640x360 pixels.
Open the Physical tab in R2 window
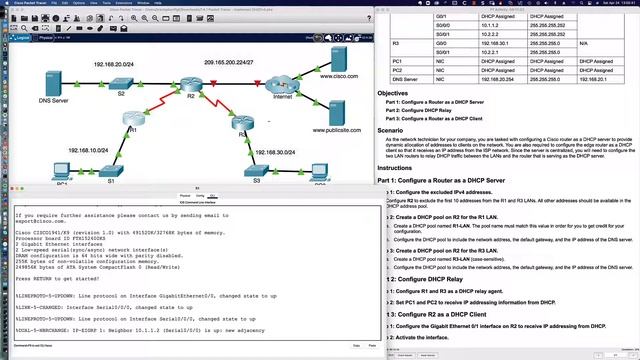tap(185, 196)
